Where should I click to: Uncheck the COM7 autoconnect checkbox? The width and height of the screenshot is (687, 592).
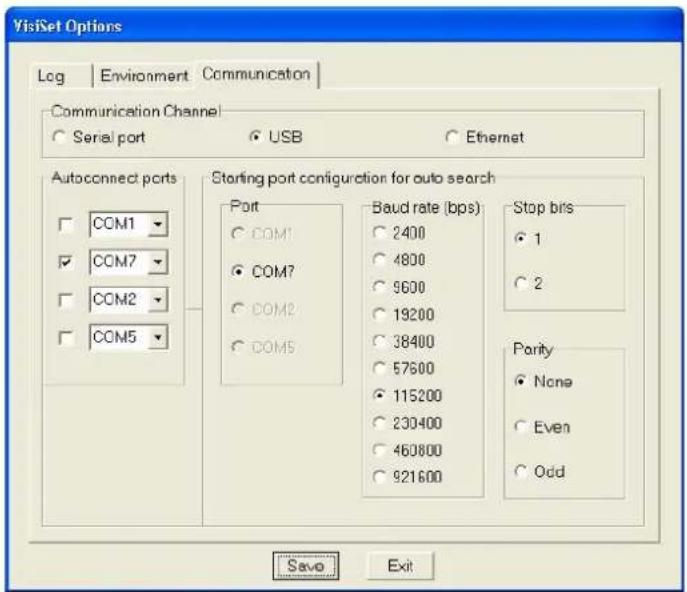pyautogui.click(x=66, y=262)
